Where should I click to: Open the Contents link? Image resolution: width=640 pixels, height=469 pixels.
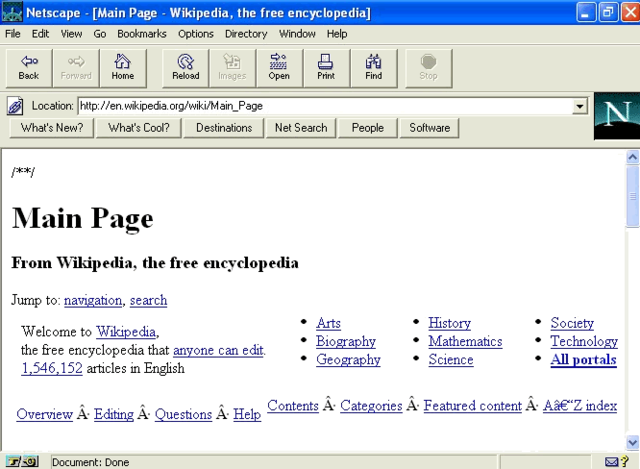[x=293, y=406]
